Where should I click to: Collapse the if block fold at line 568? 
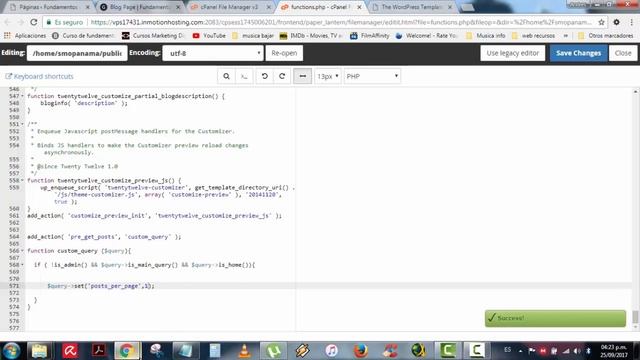pyautogui.click(x=22, y=265)
